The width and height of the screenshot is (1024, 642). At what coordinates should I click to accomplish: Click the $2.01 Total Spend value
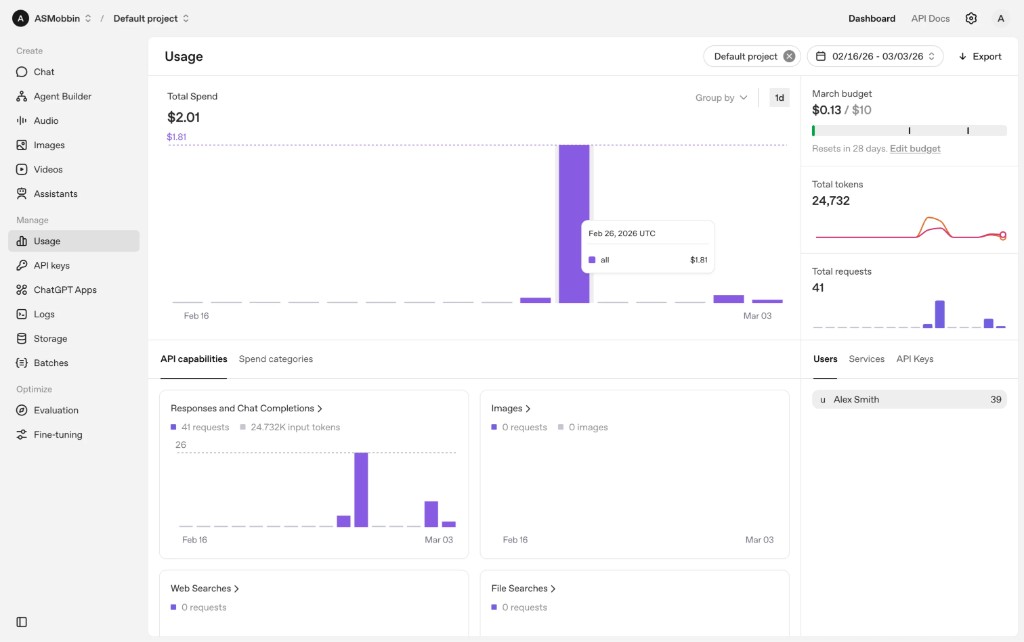[x=184, y=117]
